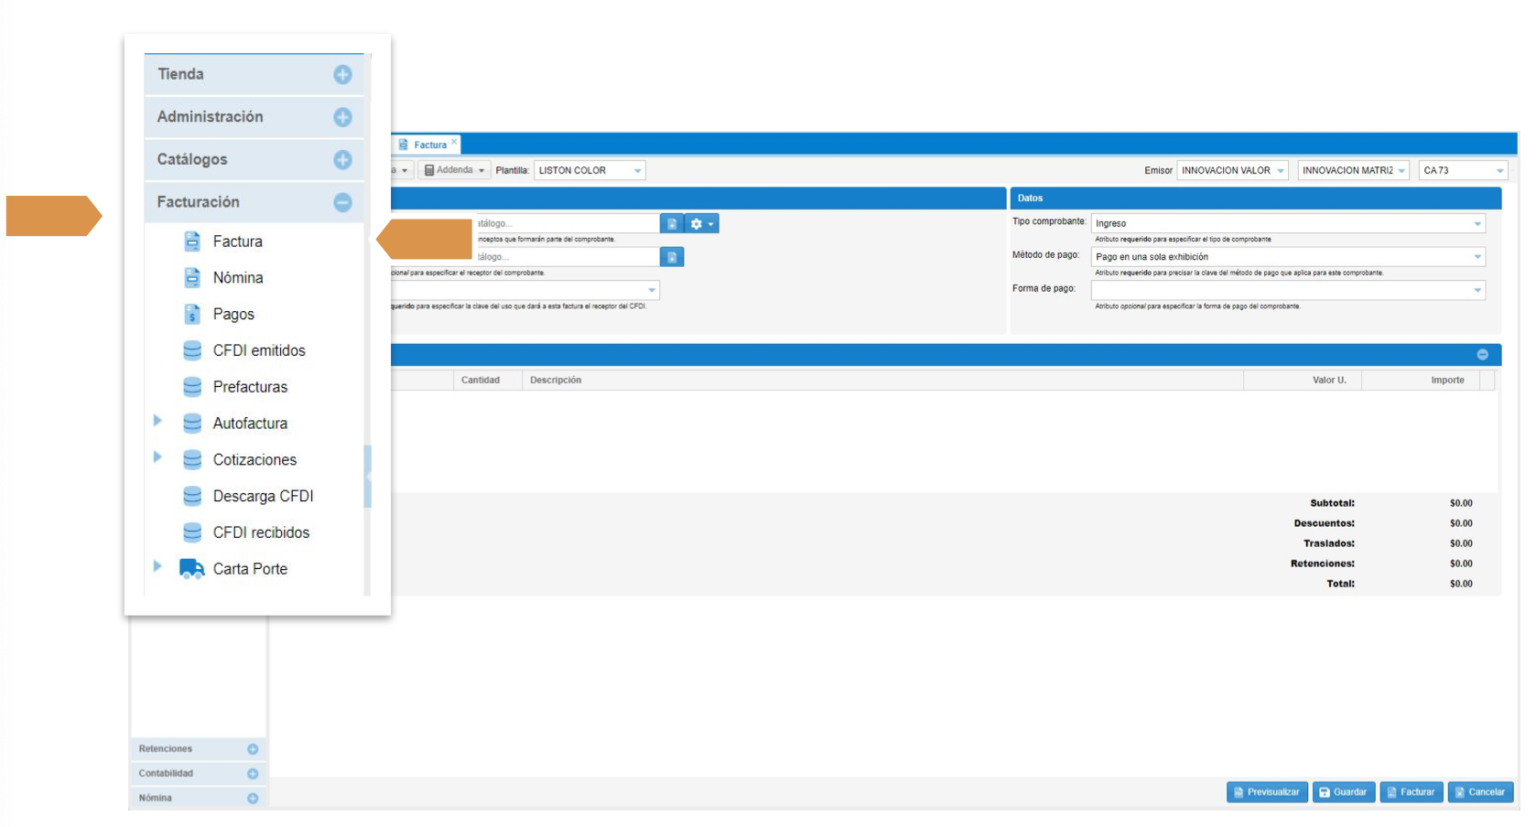Open the Tipo comprobante dropdown
Screen dimensions: 1536x827
tap(1477, 224)
